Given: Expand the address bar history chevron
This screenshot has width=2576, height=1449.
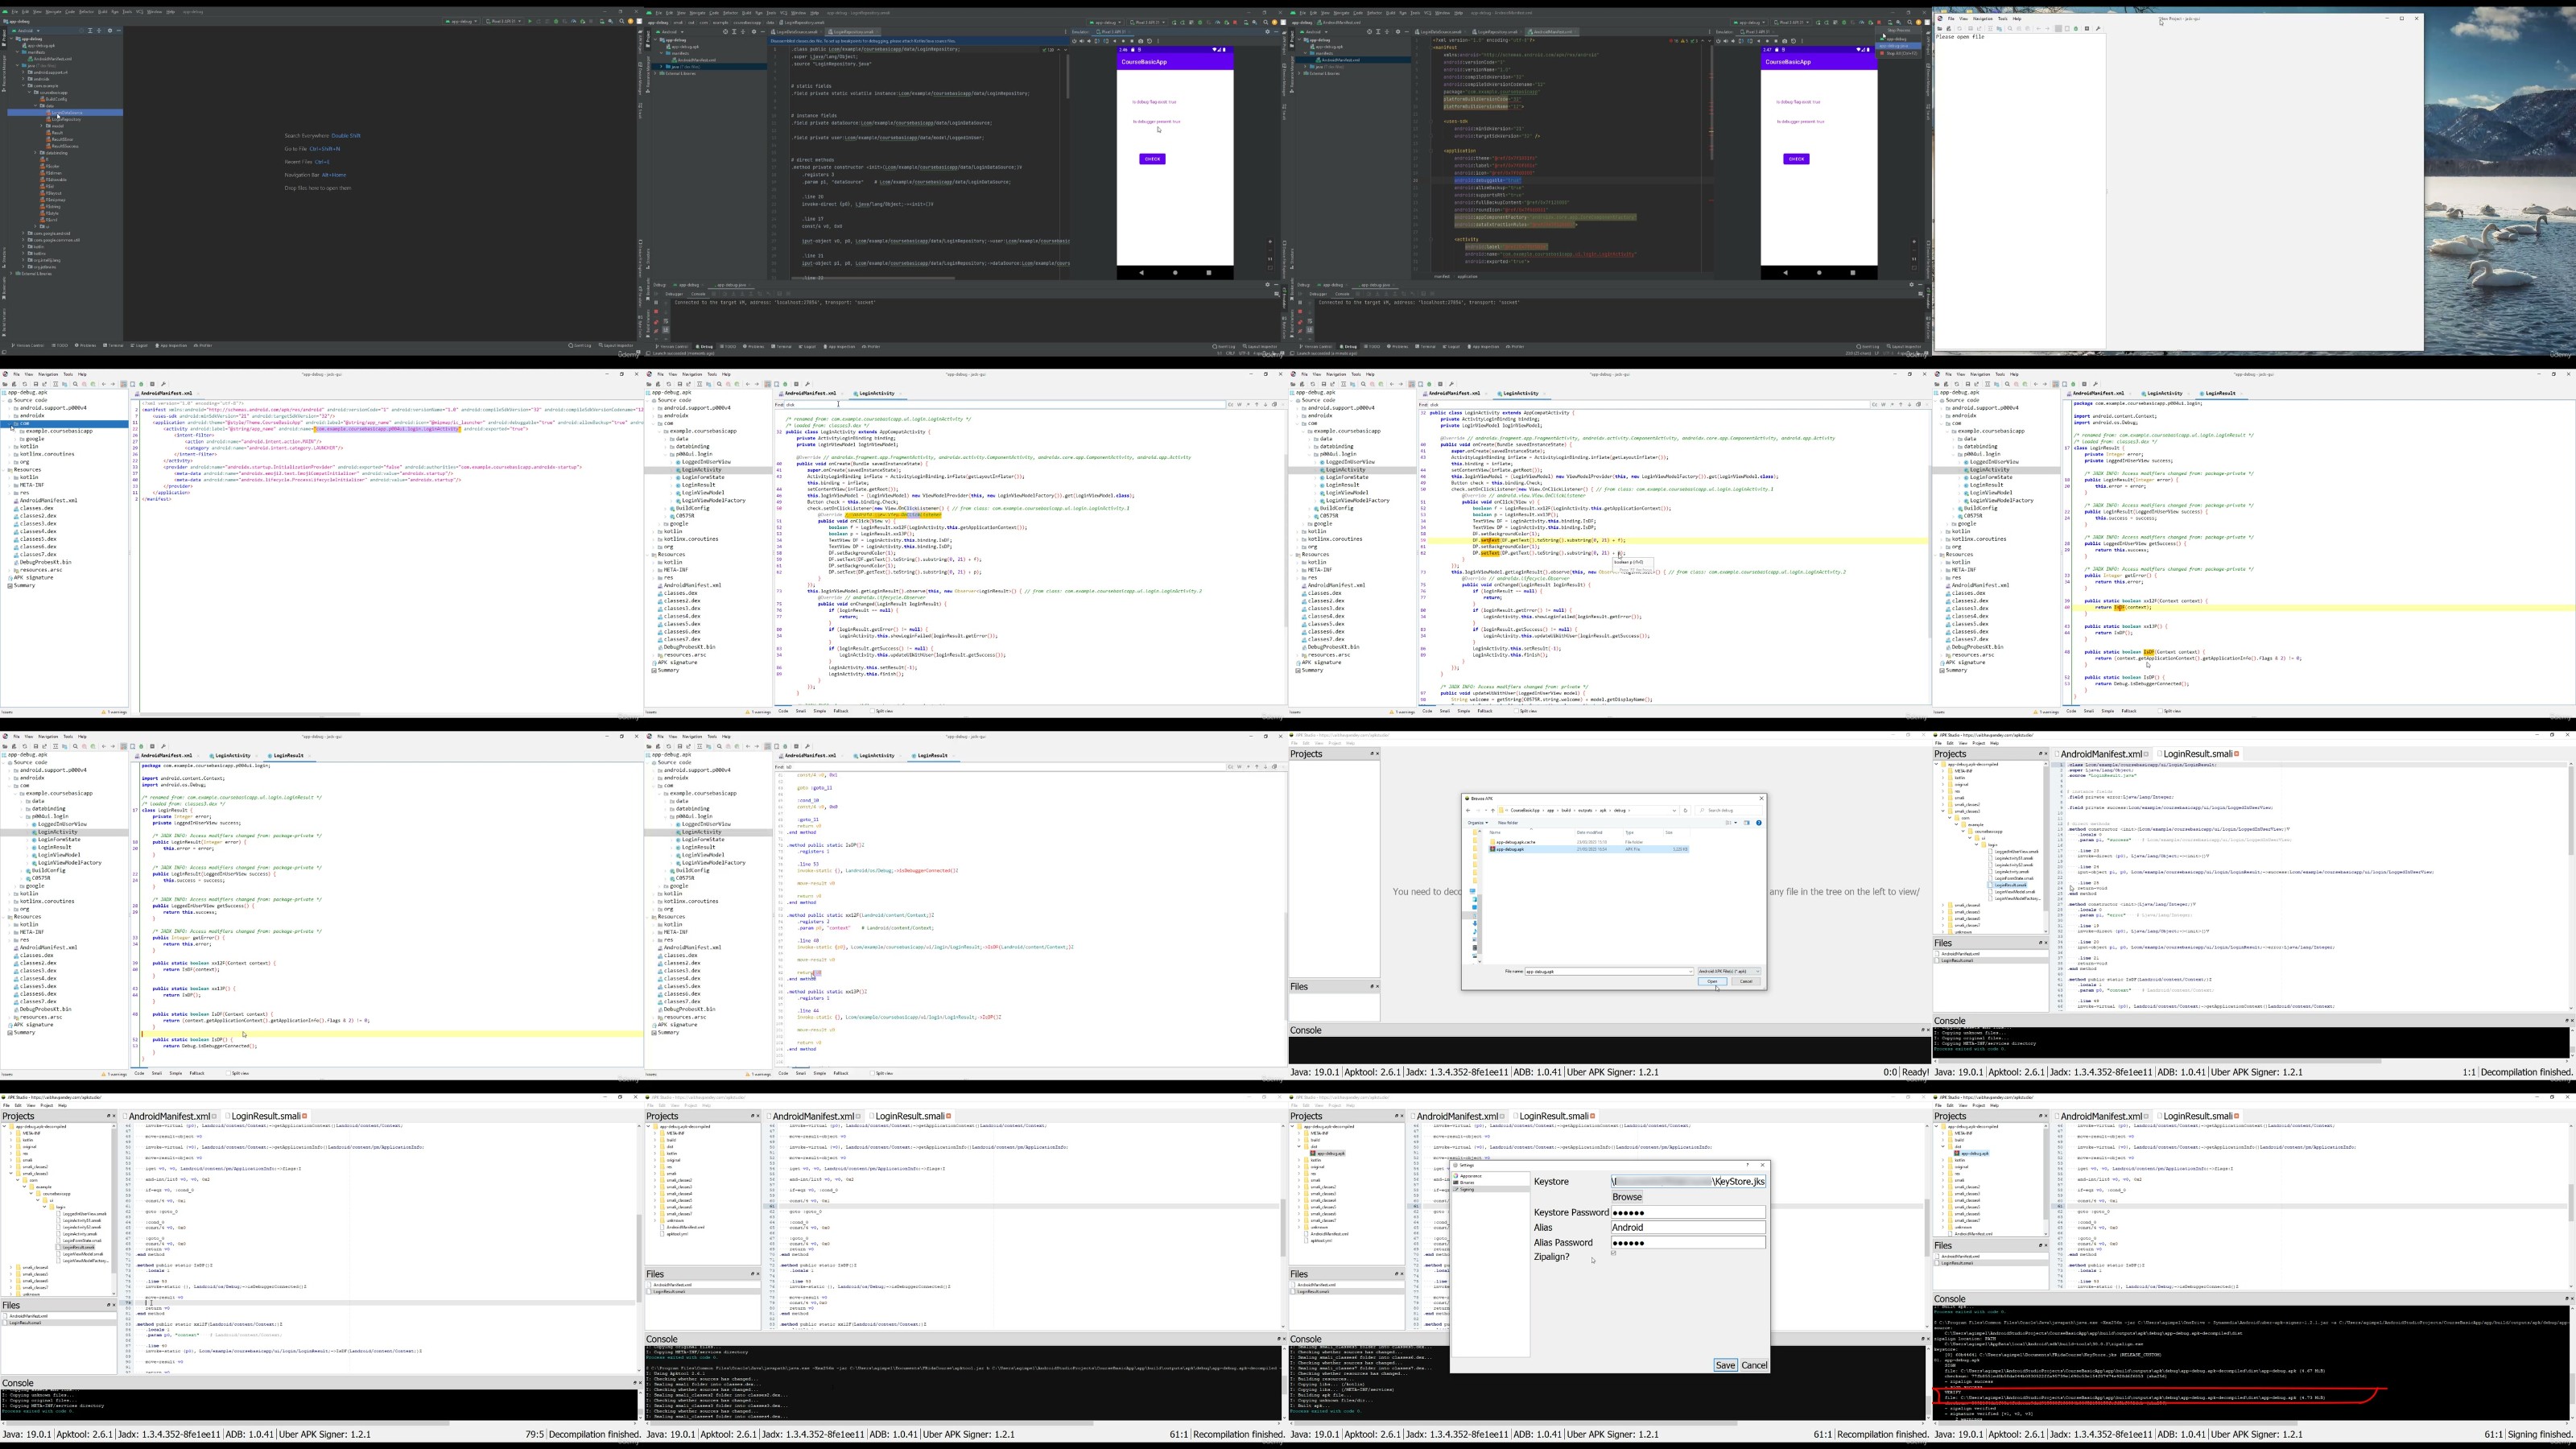Looking at the screenshot, I should pyautogui.click(x=1675, y=811).
